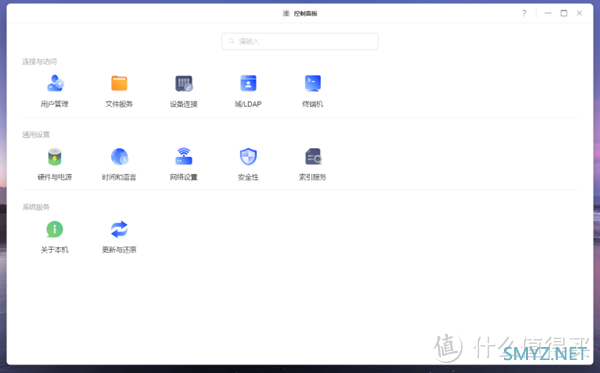Click the control panel search field
Viewport: 600px width, 373px height.
[300, 41]
